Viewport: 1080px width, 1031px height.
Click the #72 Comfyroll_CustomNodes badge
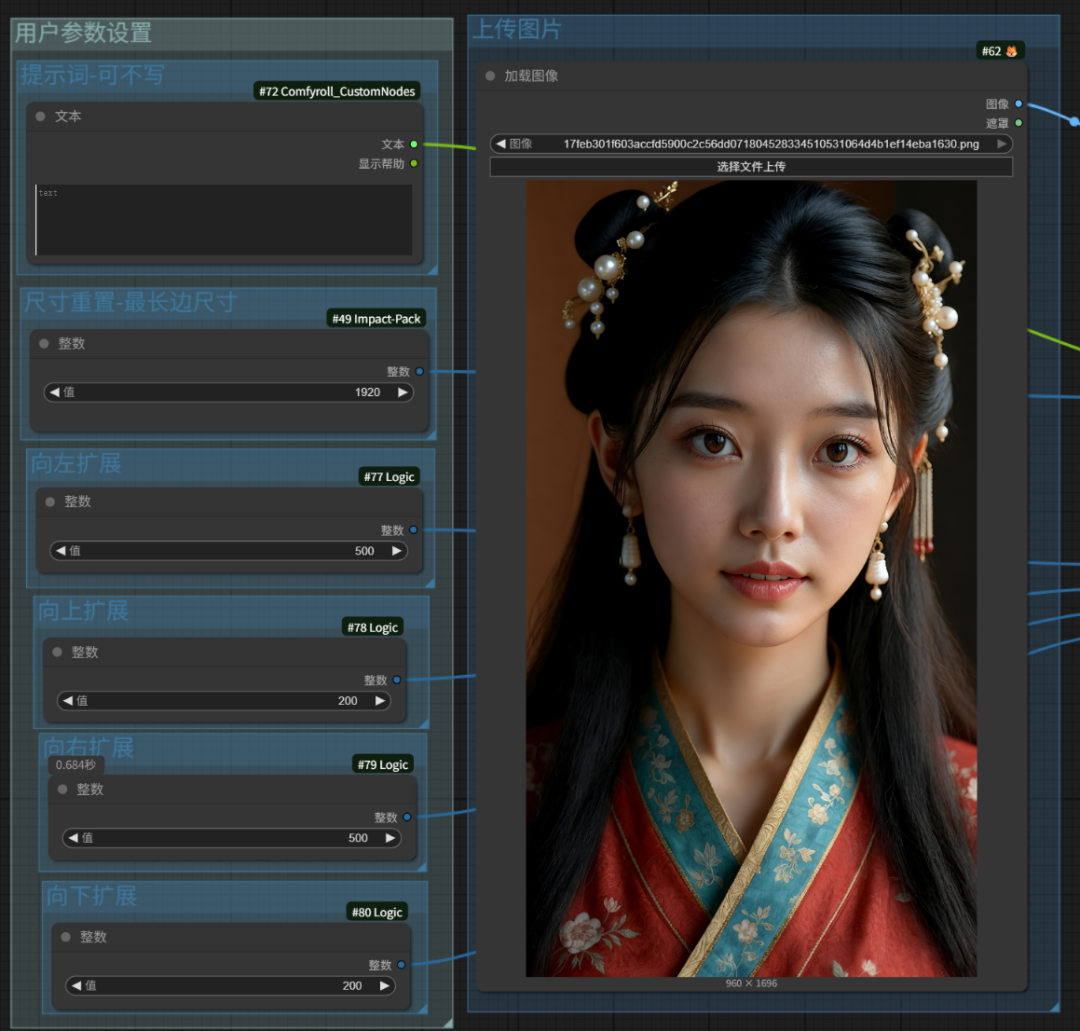point(337,91)
